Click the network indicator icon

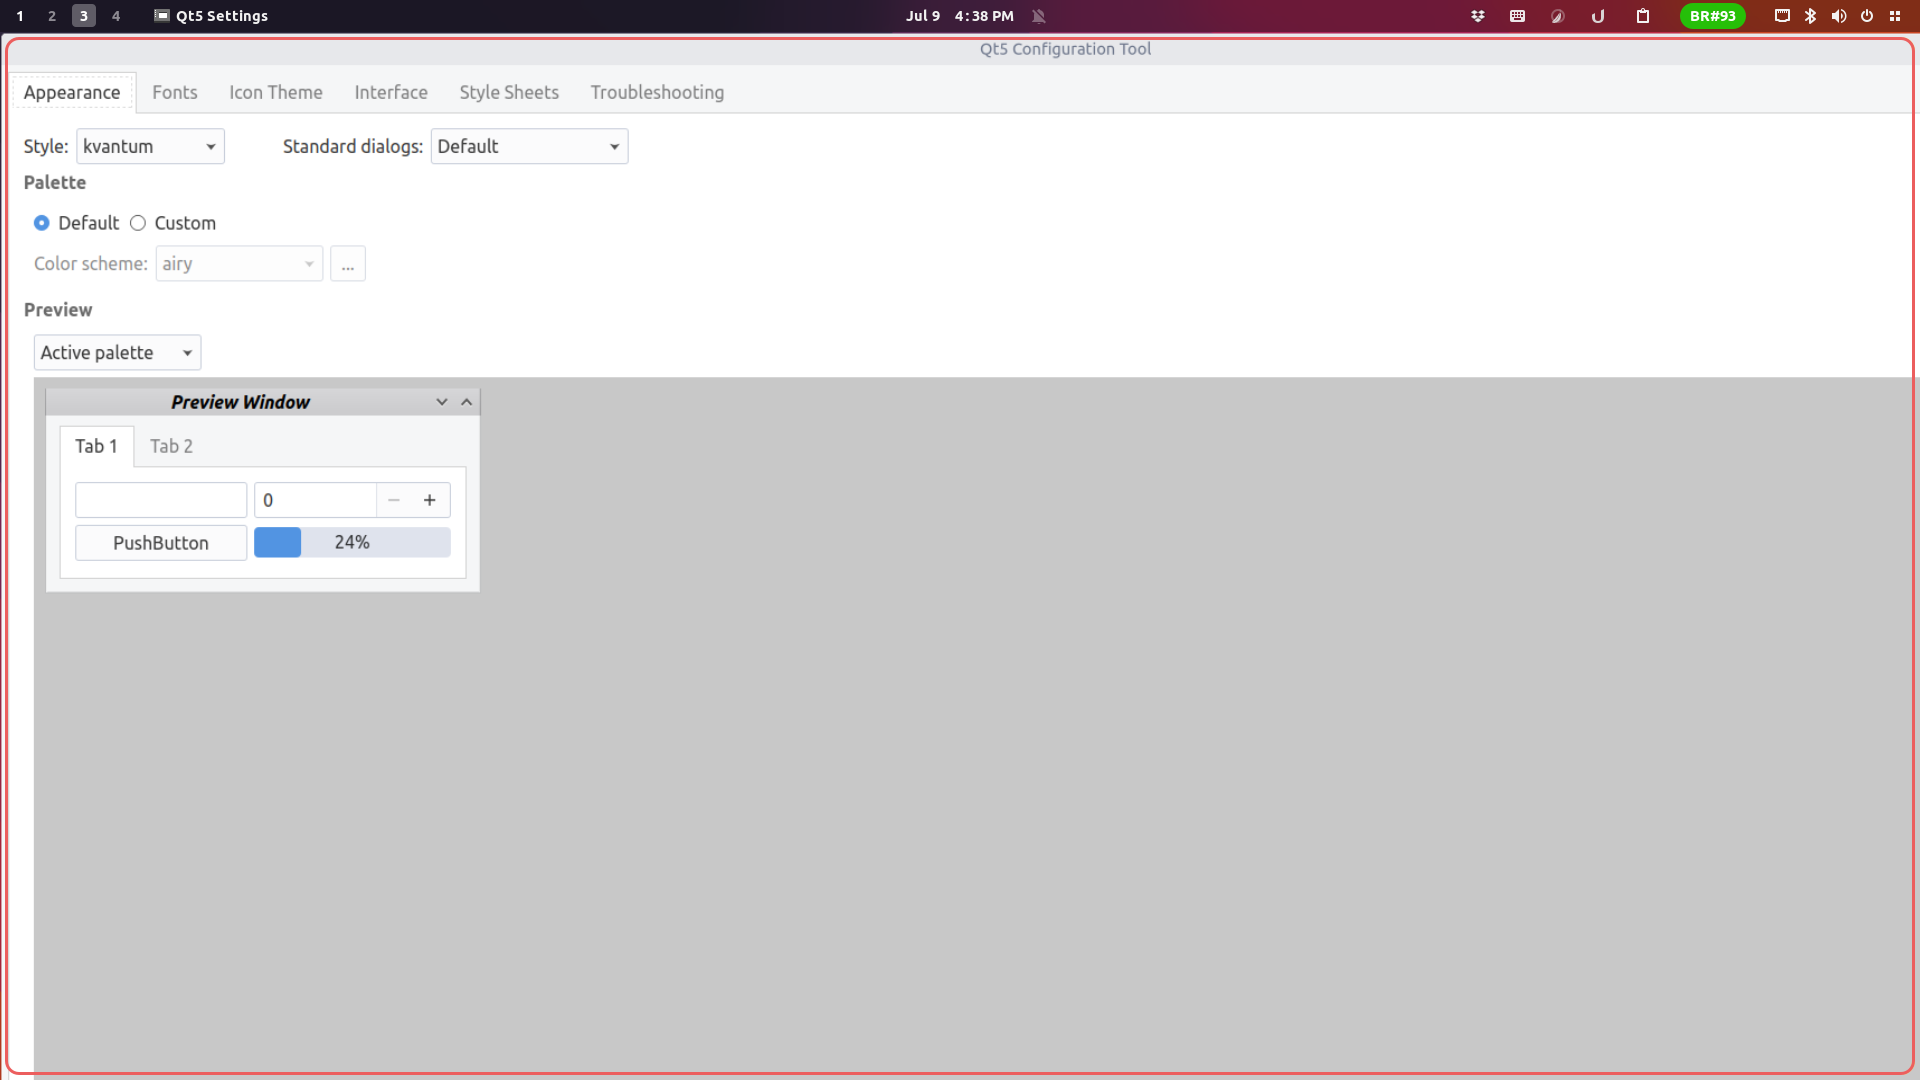tap(1781, 16)
